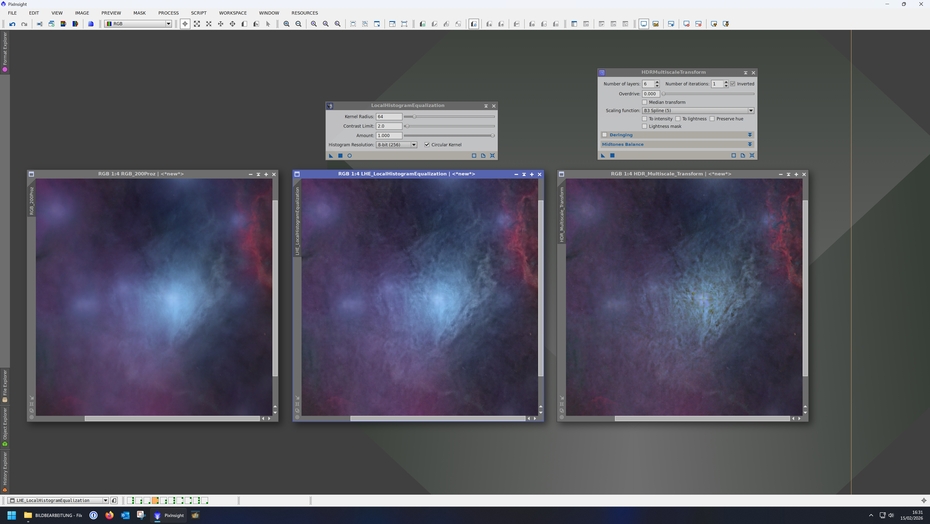The width and height of the screenshot is (930, 524).
Task: Open Firefox from the Windows taskbar
Action: tap(109, 515)
